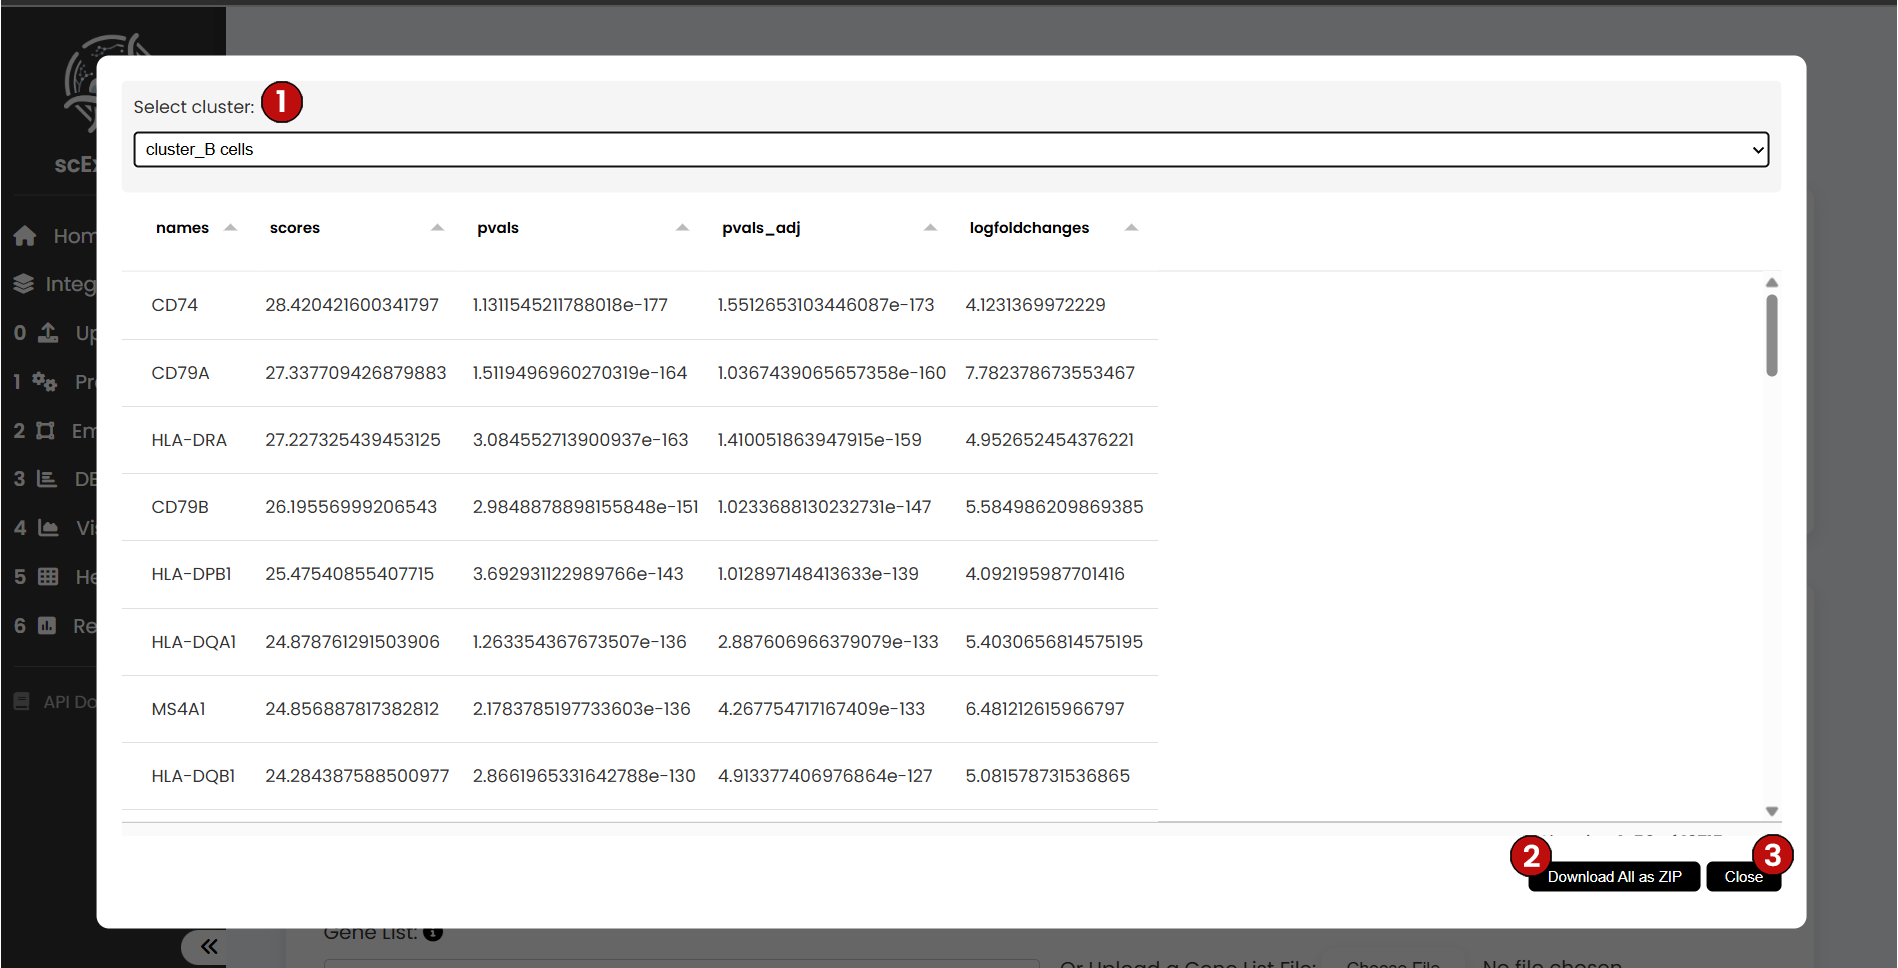This screenshot has width=1898, height=968.
Task: Collapse the sidebar with the chevron button
Action: pos(209,946)
